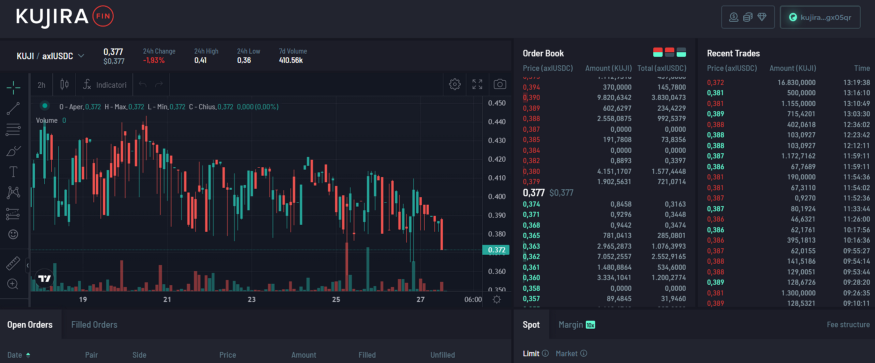Click the TradingView logo on chart
This screenshot has height=363, width=875.
(x=44, y=278)
